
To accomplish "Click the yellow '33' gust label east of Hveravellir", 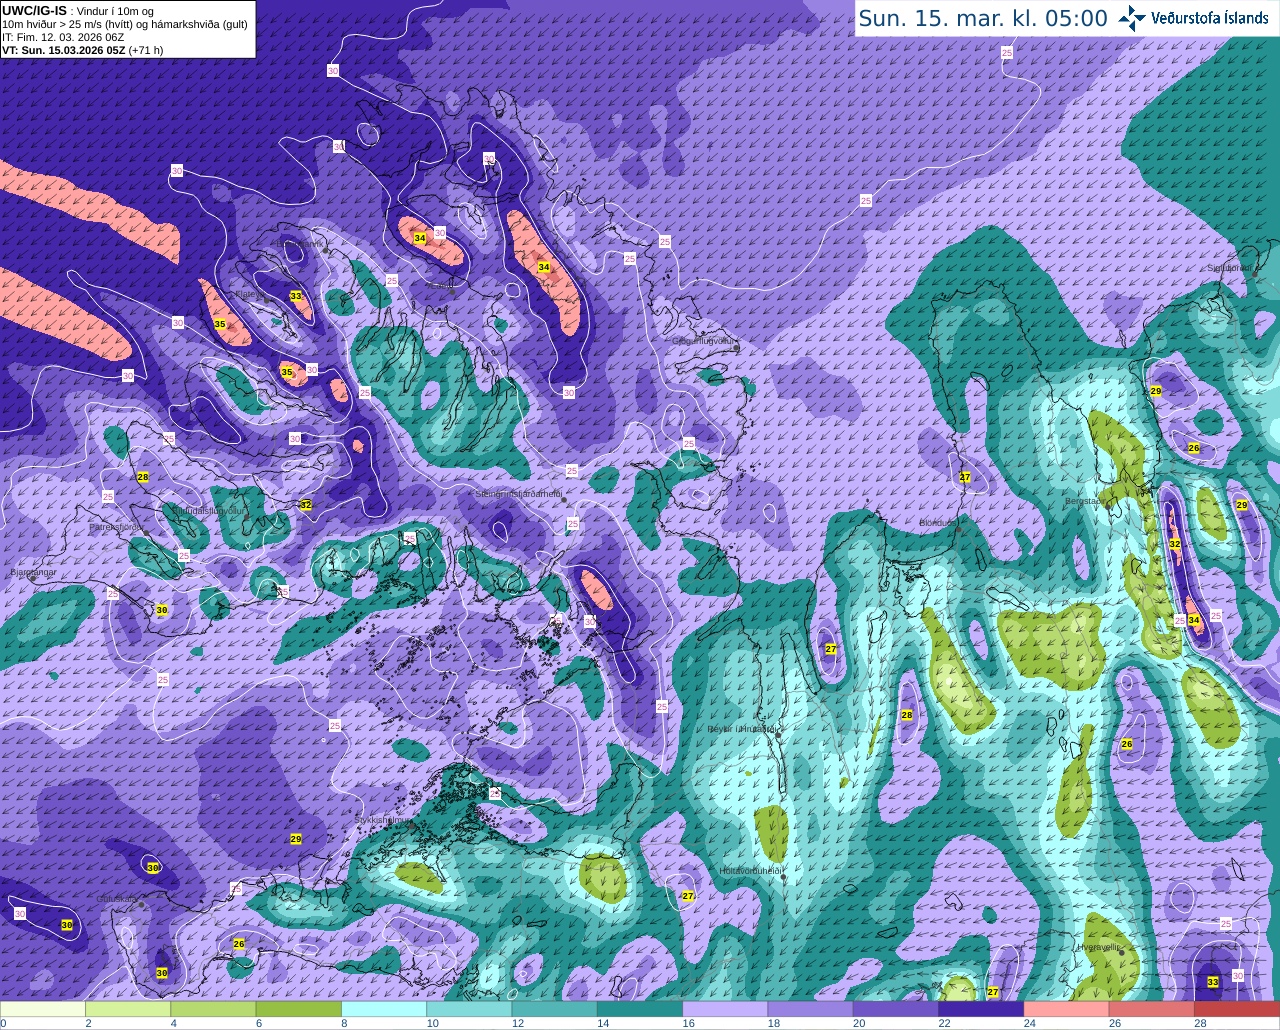I will coord(1213,982).
